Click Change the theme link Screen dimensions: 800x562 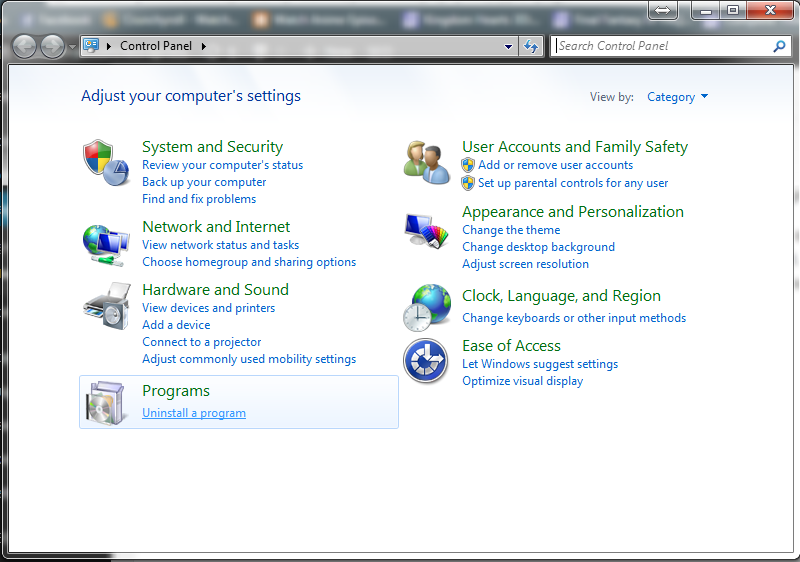tap(511, 230)
